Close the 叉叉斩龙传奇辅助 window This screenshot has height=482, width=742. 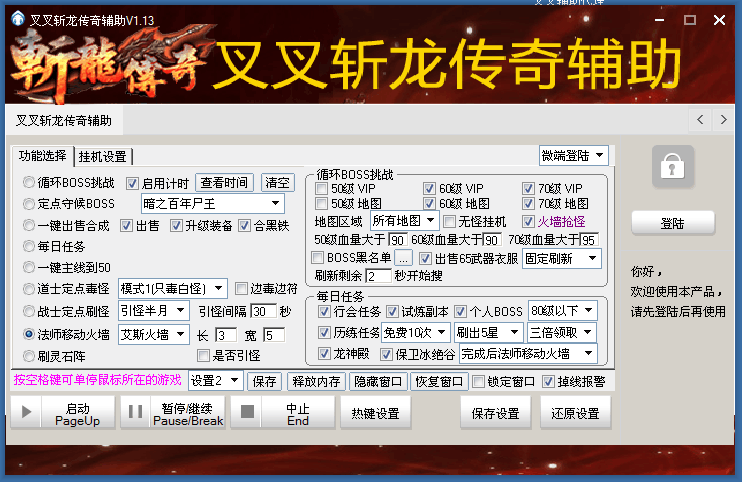[719, 20]
